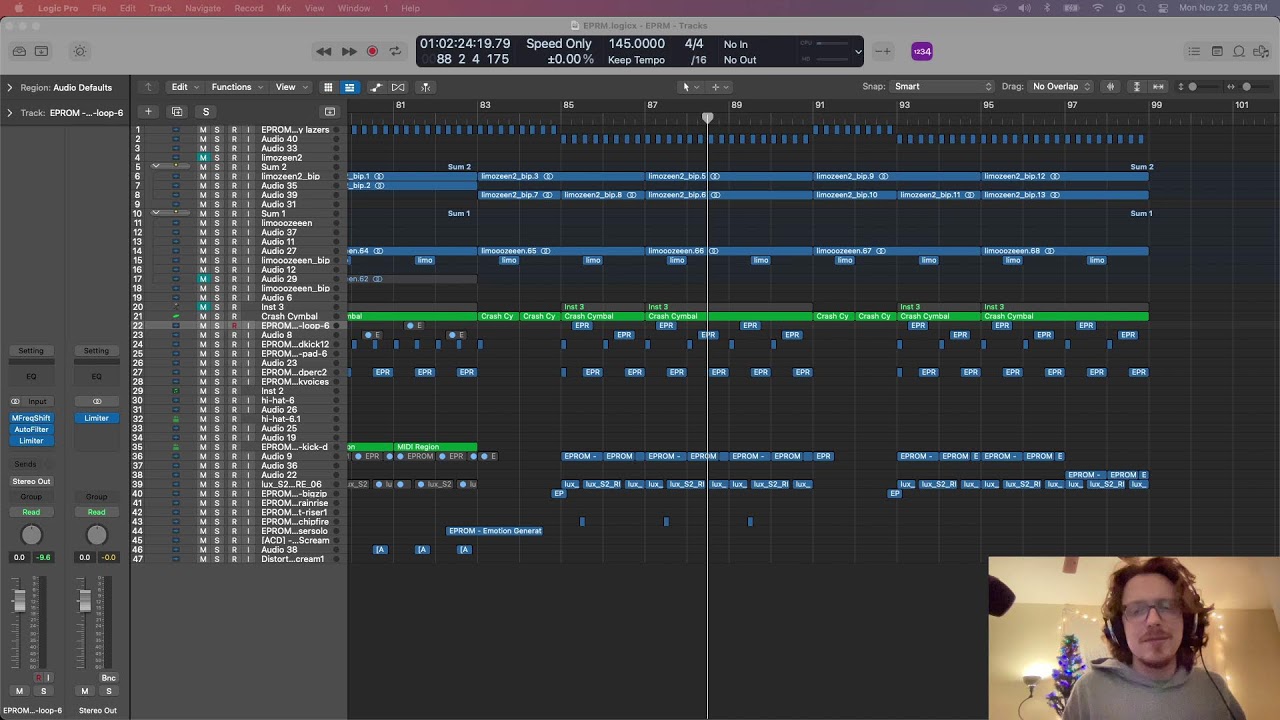Viewport: 1280px width, 720px height.
Task: Toggle horizontal auto zoom icon
Action: coord(1158,87)
